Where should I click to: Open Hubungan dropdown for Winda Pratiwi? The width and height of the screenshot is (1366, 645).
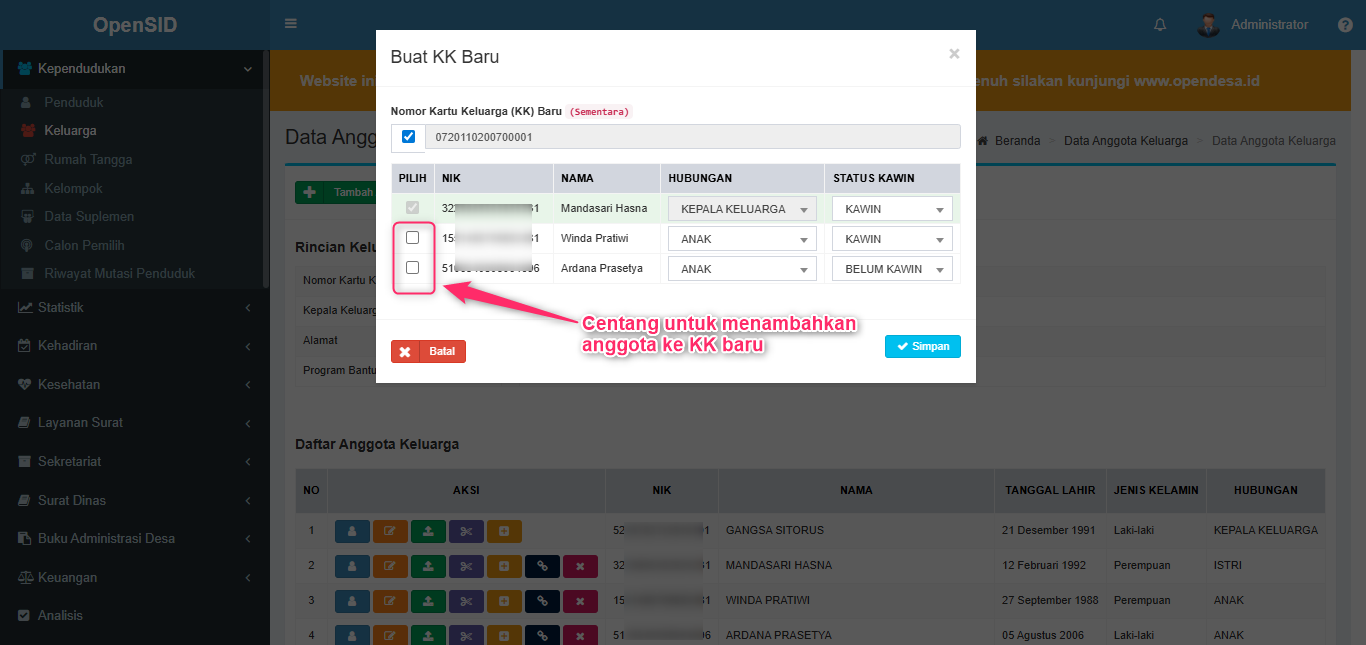click(742, 240)
